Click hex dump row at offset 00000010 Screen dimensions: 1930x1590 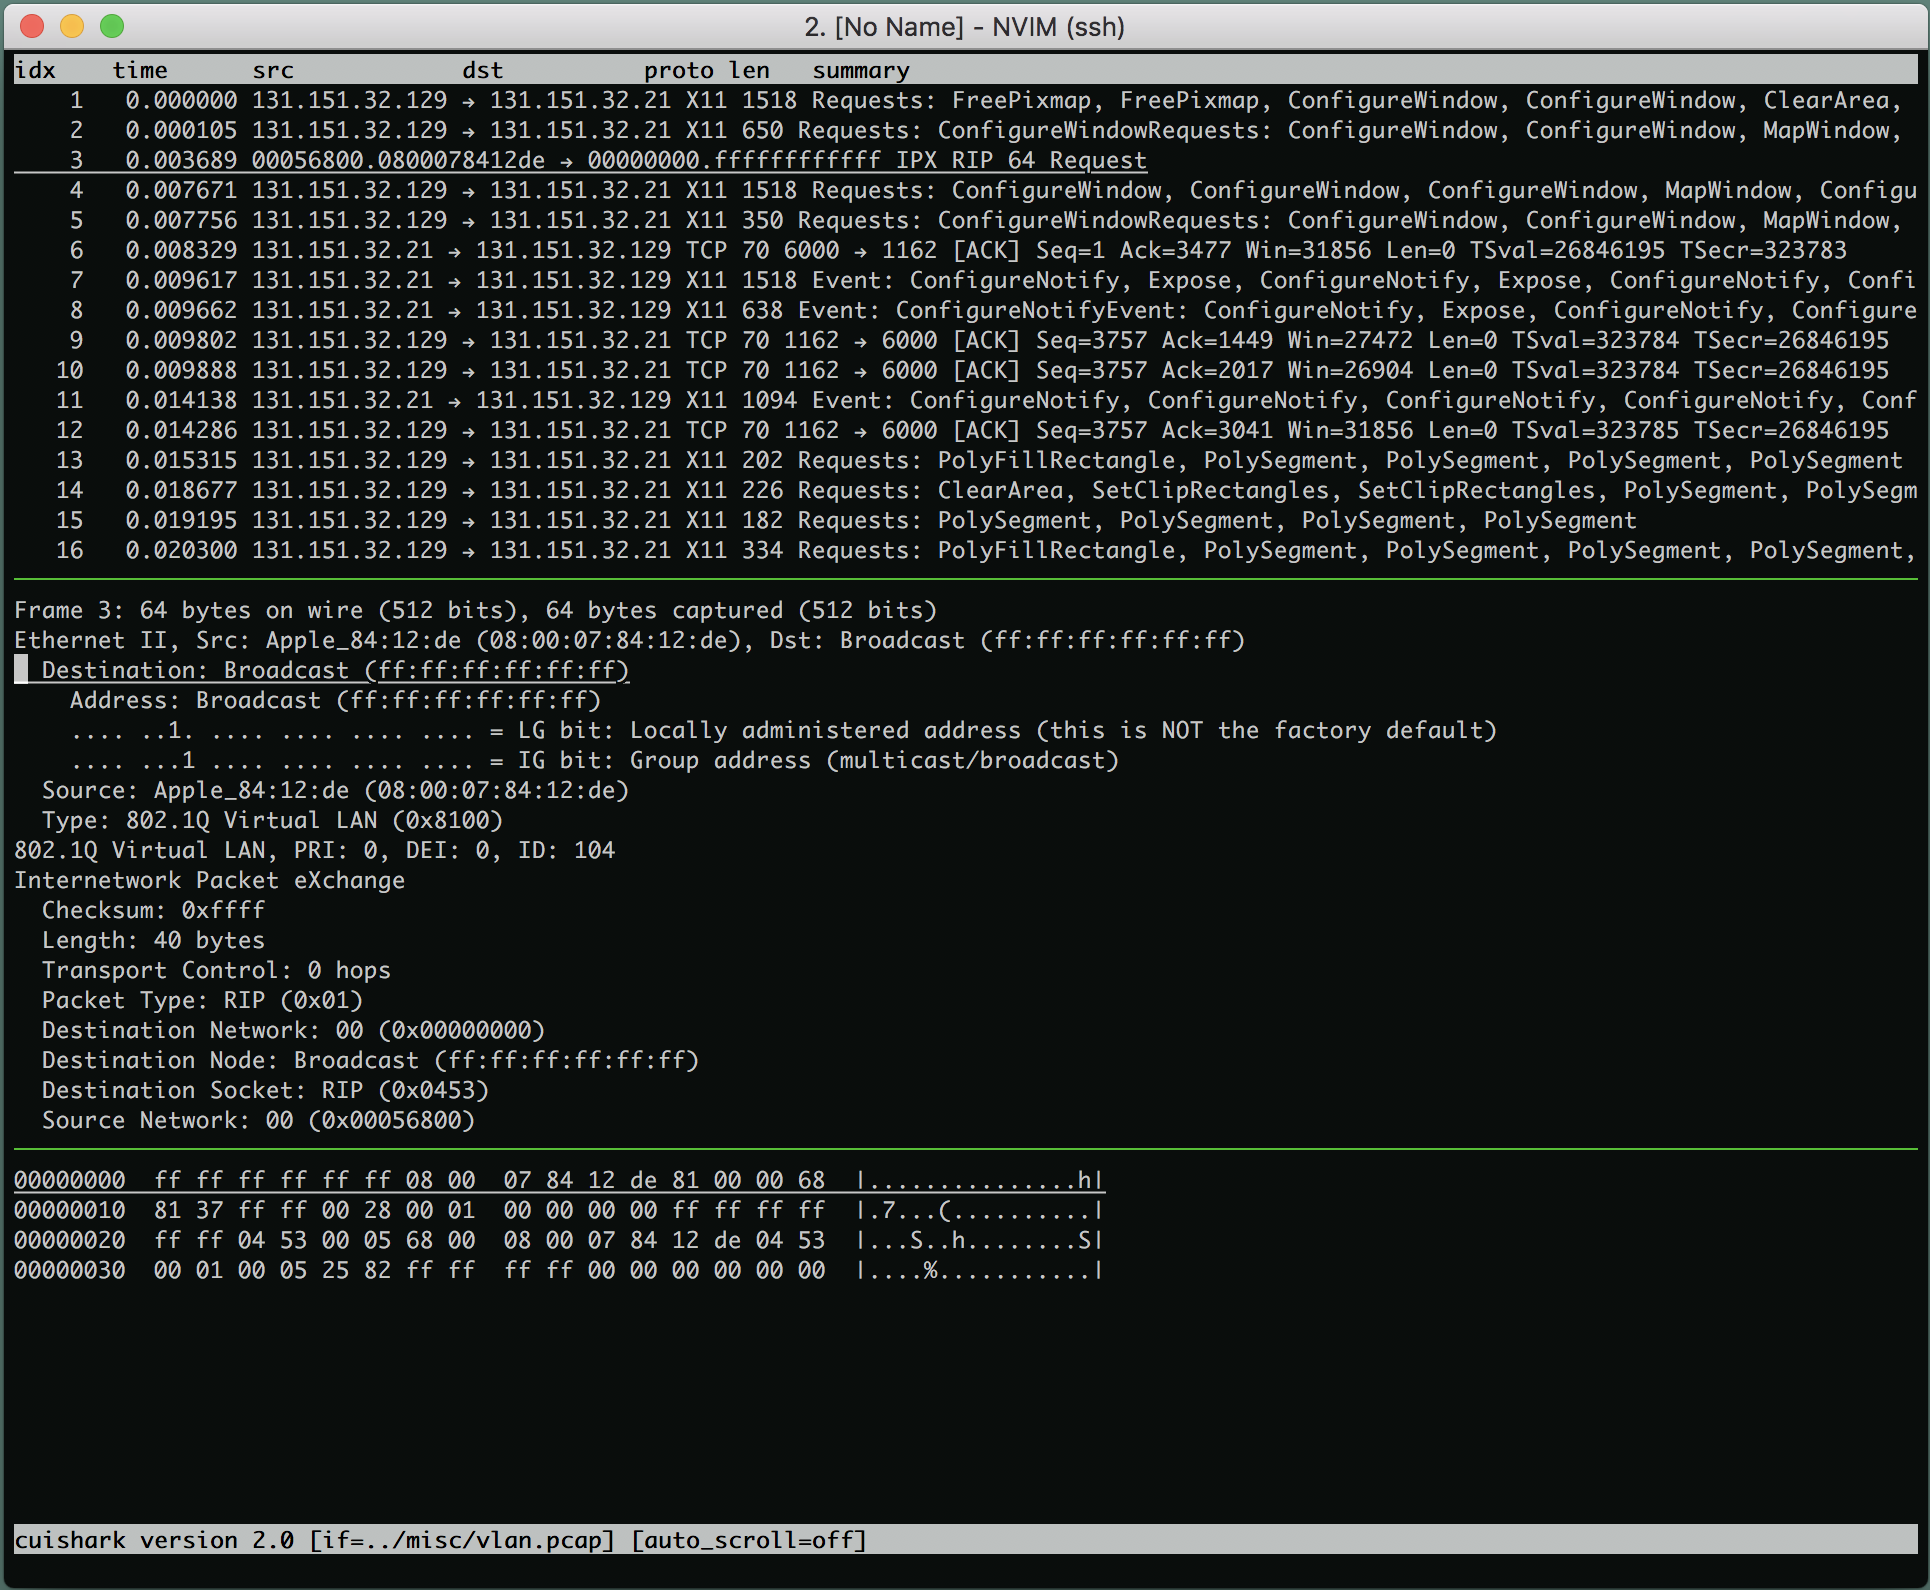(558, 1210)
